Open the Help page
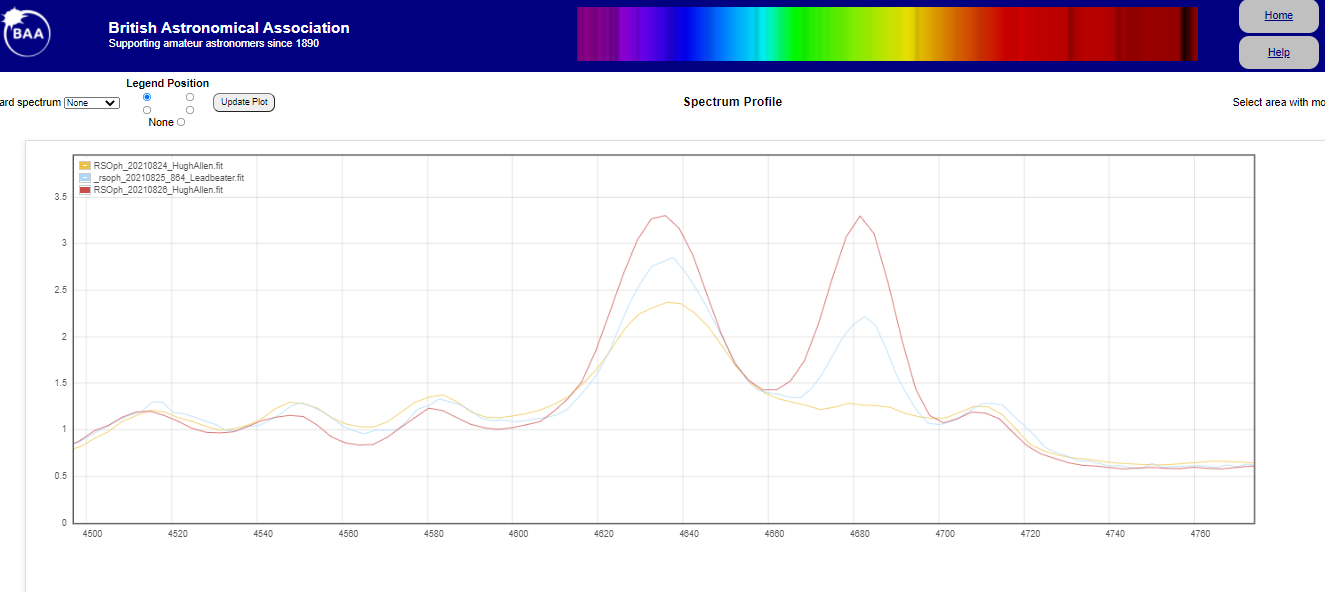 click(1278, 53)
